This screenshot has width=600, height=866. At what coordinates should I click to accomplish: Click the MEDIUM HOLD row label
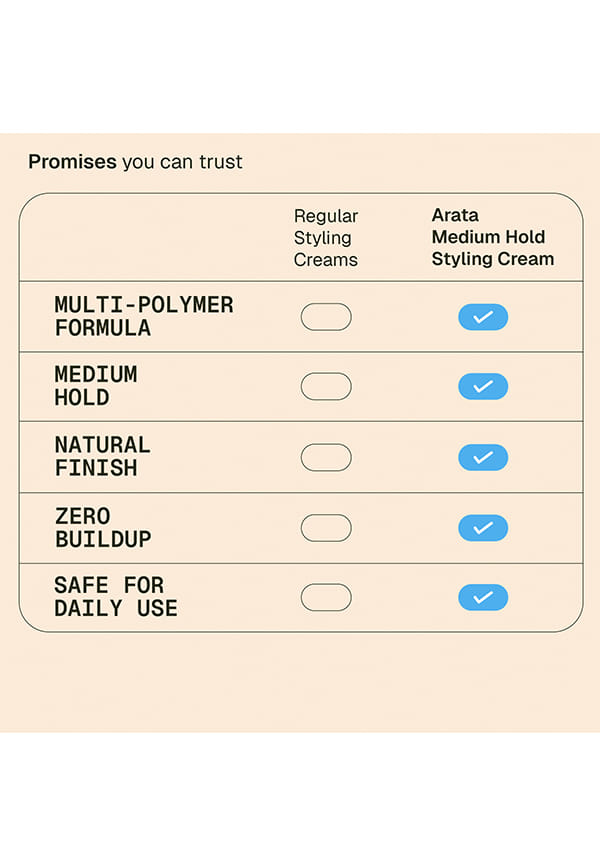(x=96, y=386)
